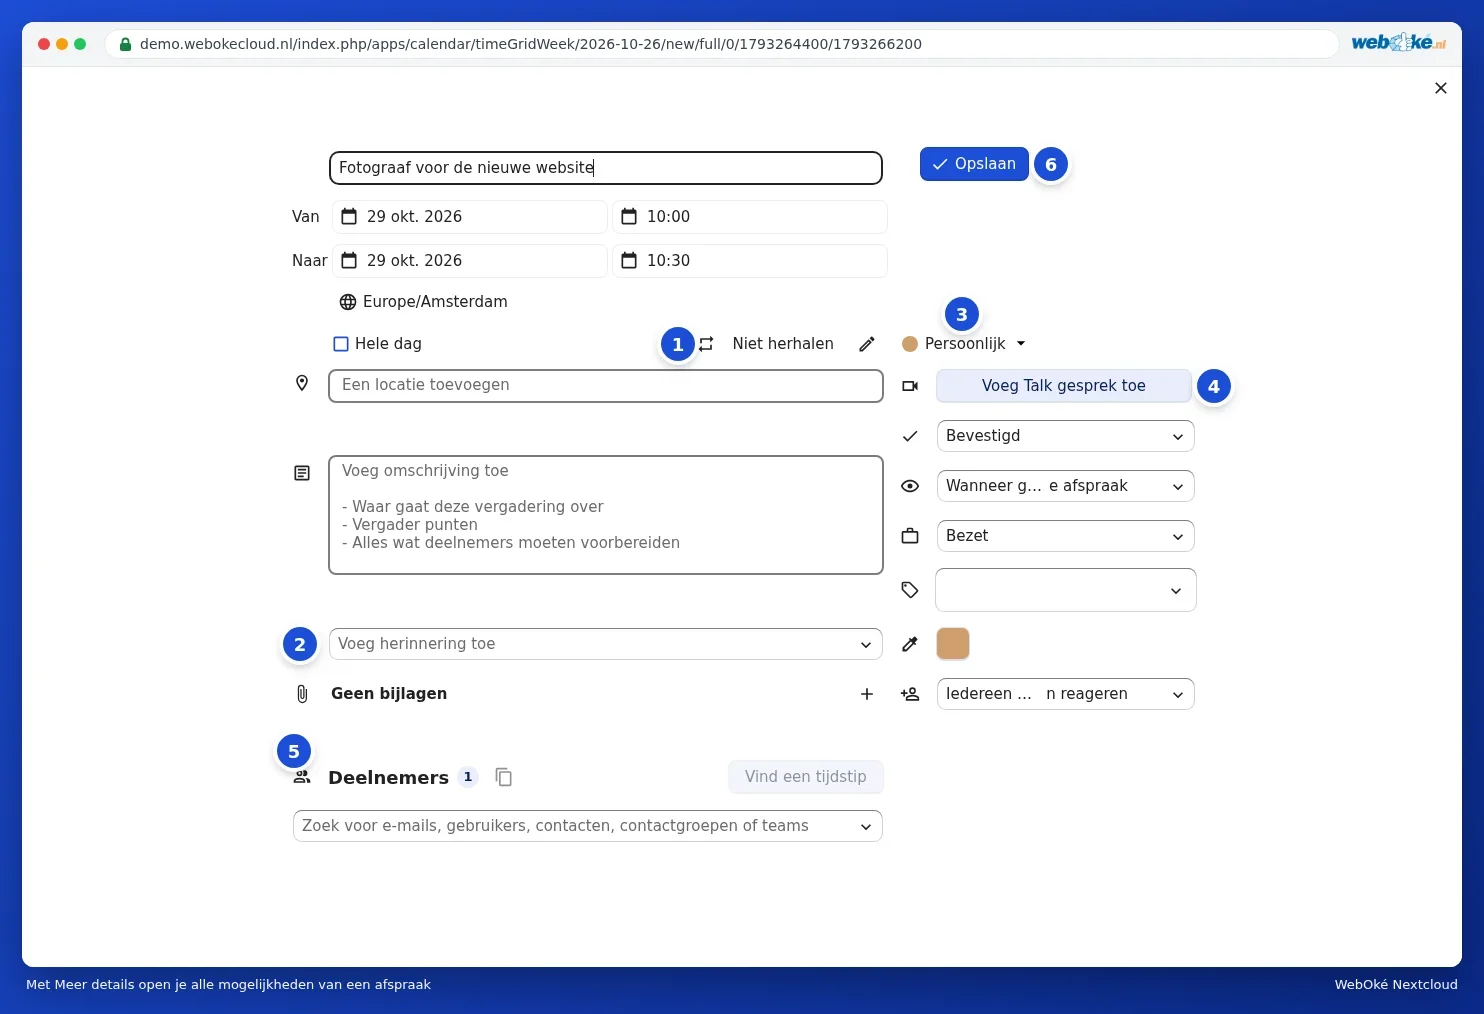This screenshot has height=1014, width=1484.
Task: Expand the empty categories dropdown
Action: [x=1066, y=590]
